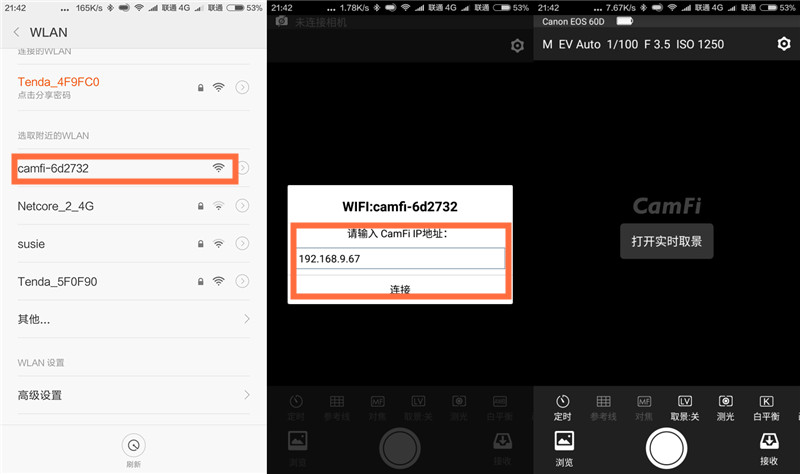Tap the Canon EOS 60D camera name
Viewport: 800px width, 474px height.
573,21
